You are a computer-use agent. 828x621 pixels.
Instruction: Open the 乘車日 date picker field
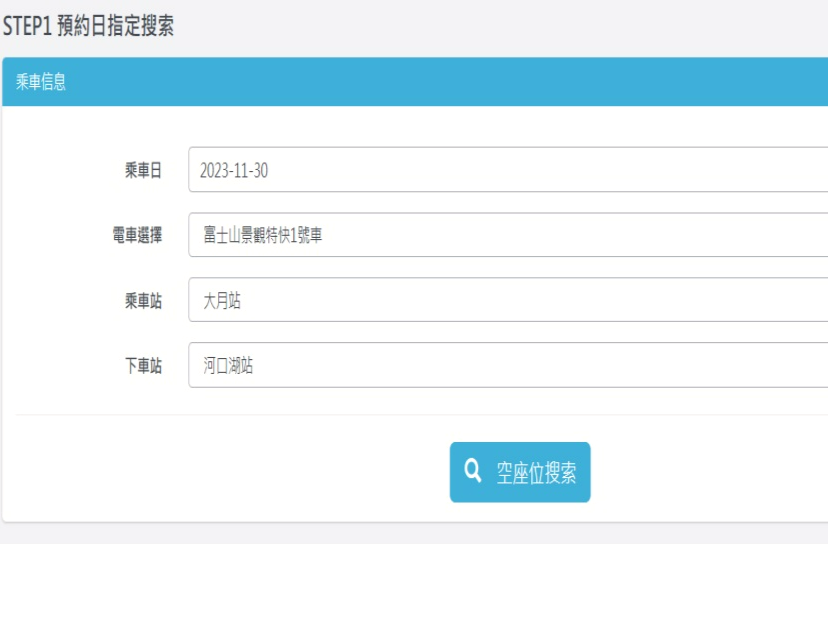click(x=400, y=169)
